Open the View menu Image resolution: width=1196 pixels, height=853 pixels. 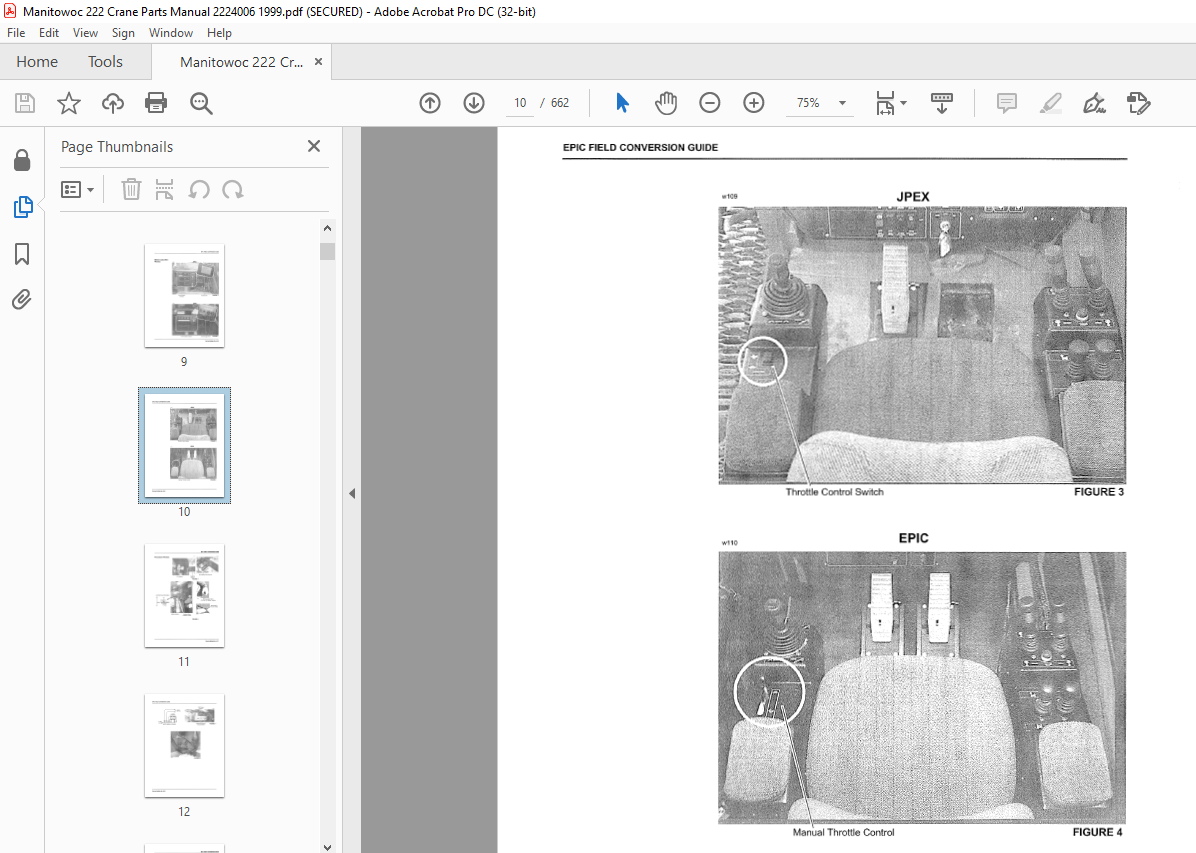click(x=85, y=33)
